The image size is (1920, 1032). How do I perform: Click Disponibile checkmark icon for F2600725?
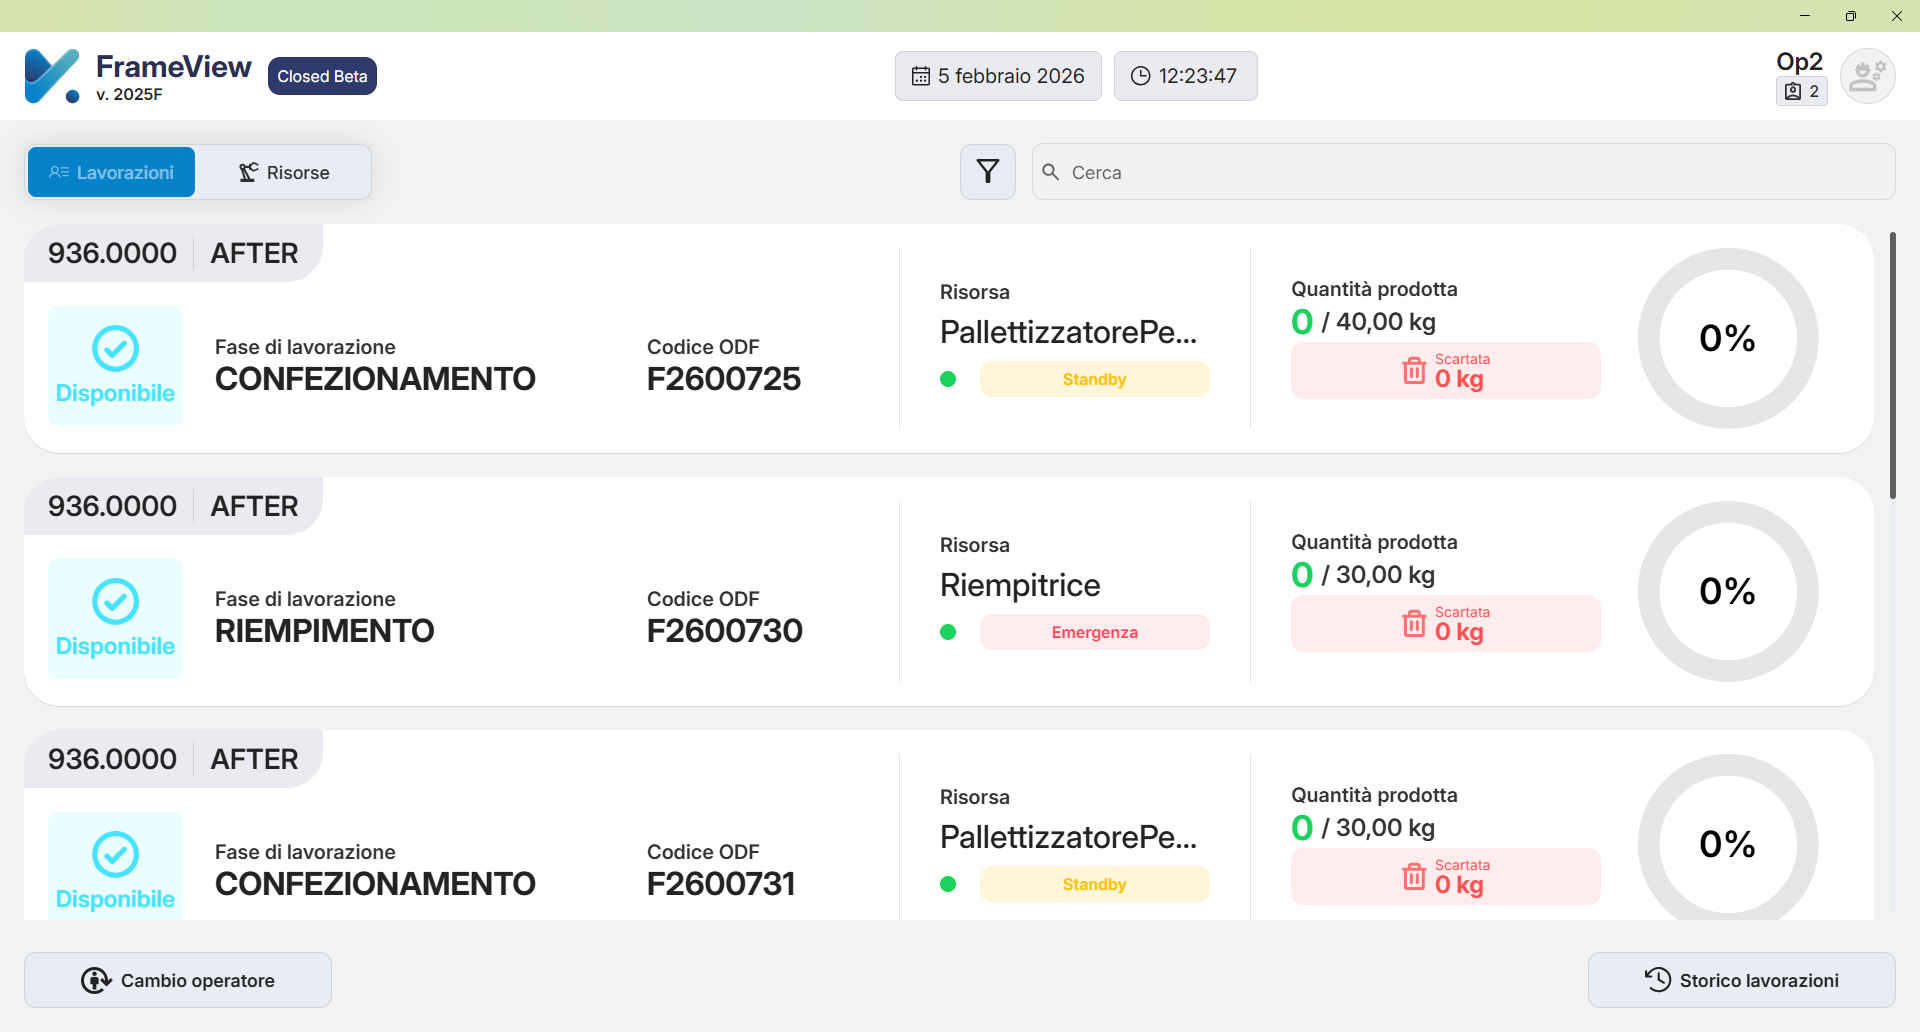pos(115,348)
